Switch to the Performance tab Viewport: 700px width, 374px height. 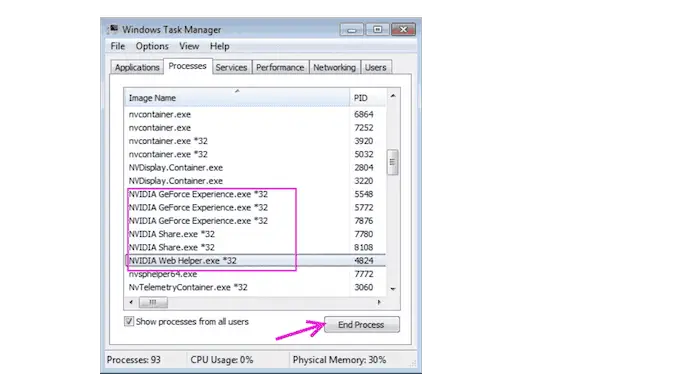tap(280, 67)
